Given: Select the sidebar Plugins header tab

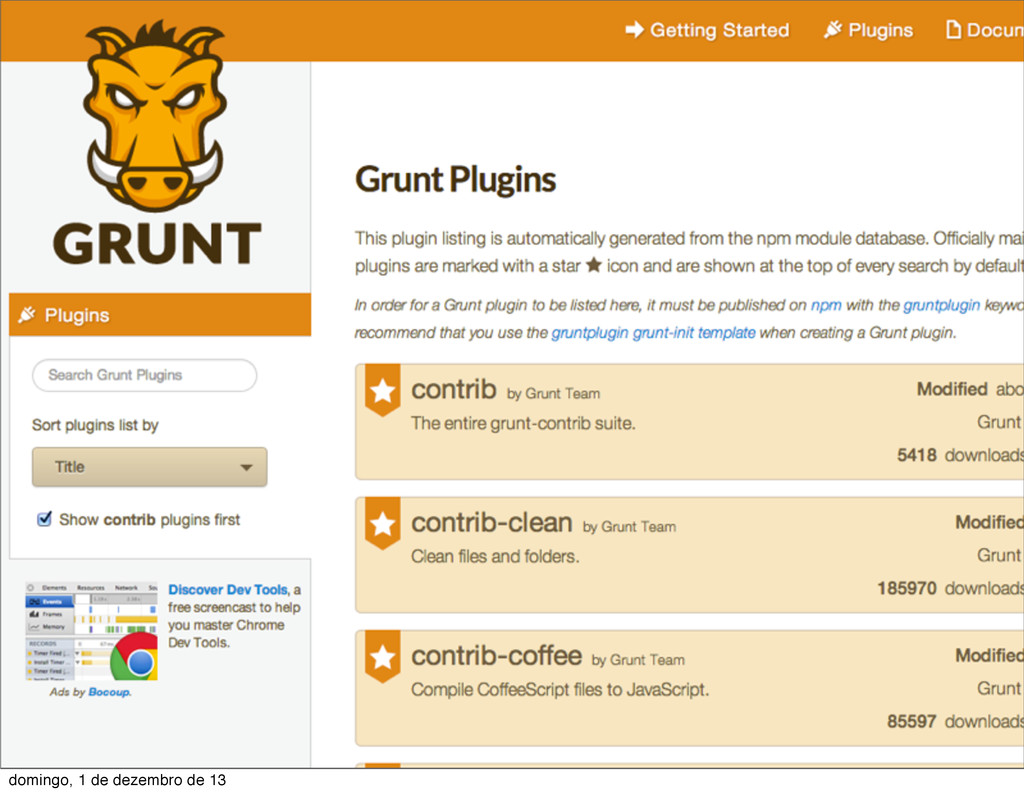Looking at the screenshot, I should pos(160,315).
